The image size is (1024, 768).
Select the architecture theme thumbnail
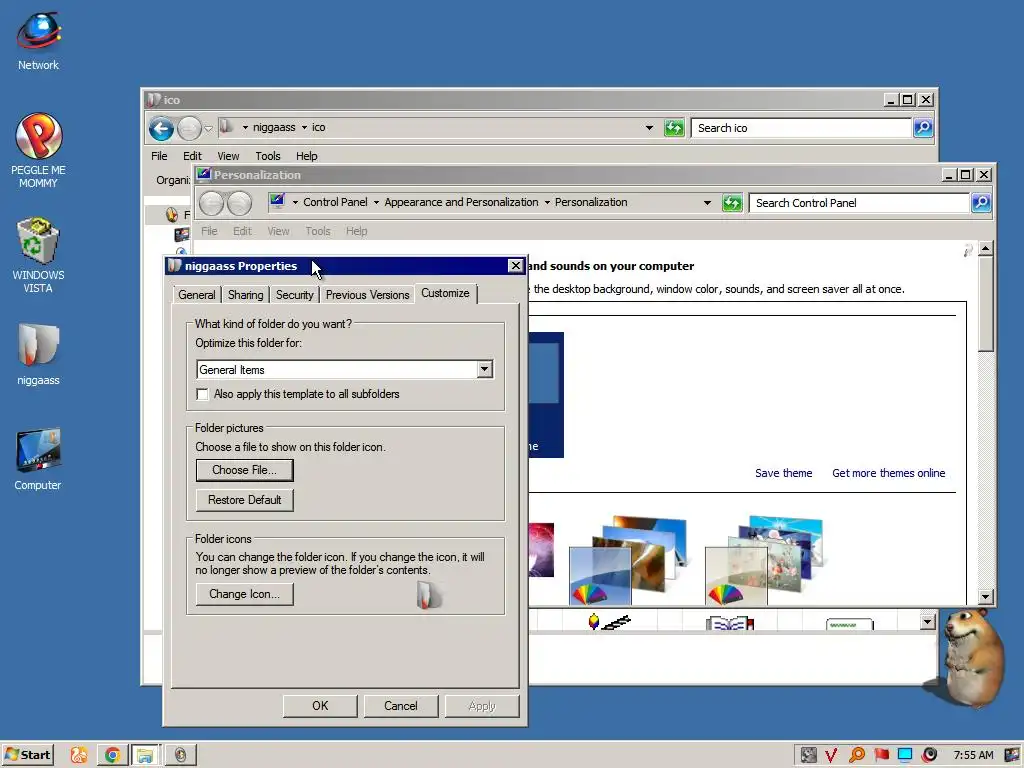pyautogui.click(x=629, y=560)
